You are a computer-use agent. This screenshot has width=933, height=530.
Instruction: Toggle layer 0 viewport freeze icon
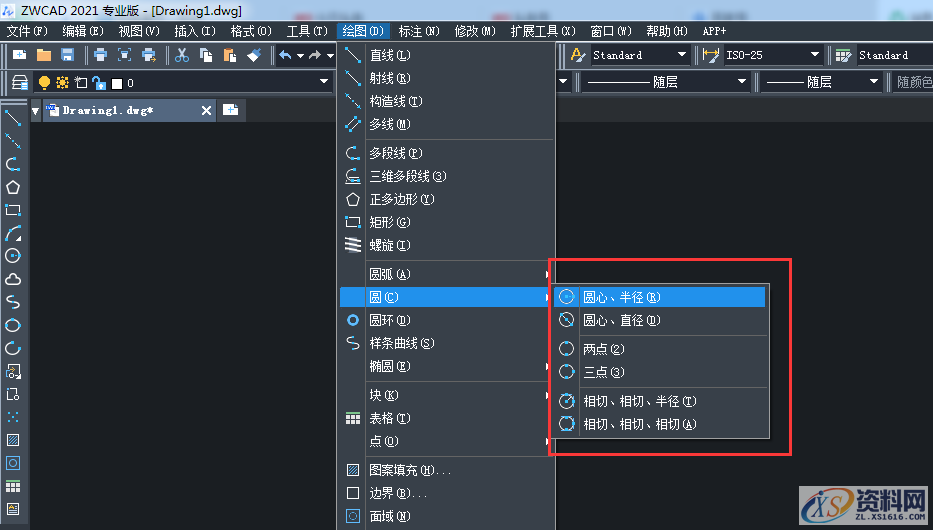point(81,83)
